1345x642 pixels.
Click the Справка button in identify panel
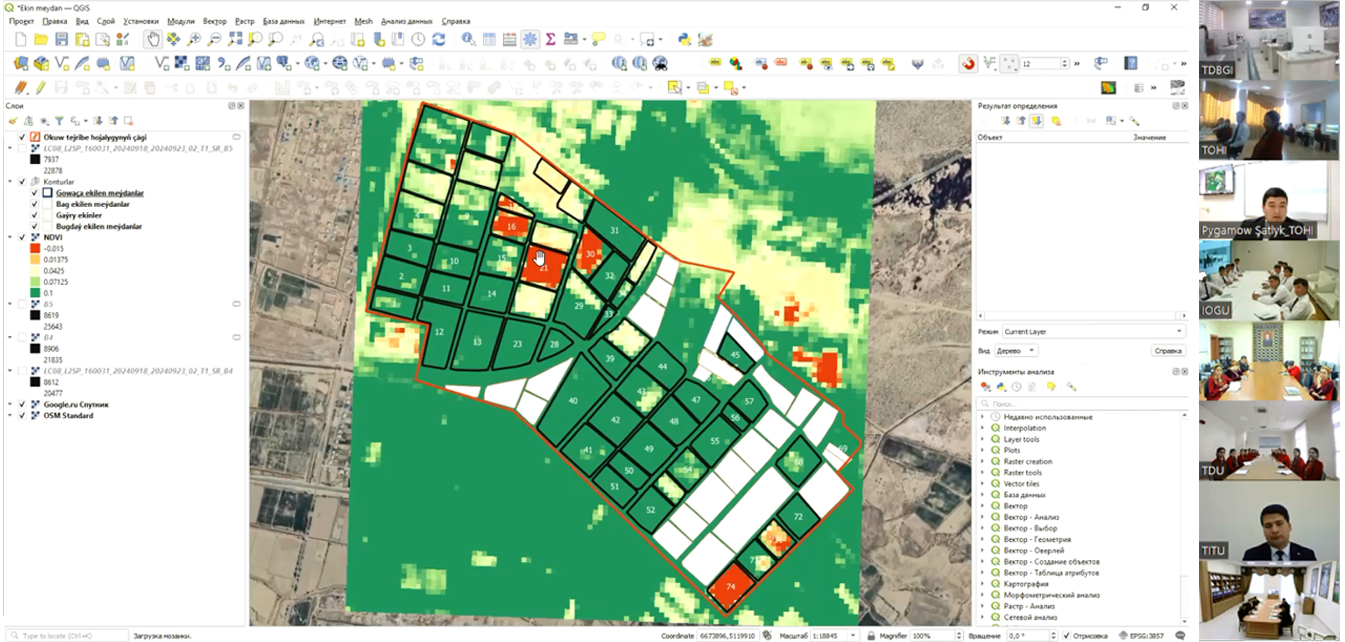coord(1167,351)
